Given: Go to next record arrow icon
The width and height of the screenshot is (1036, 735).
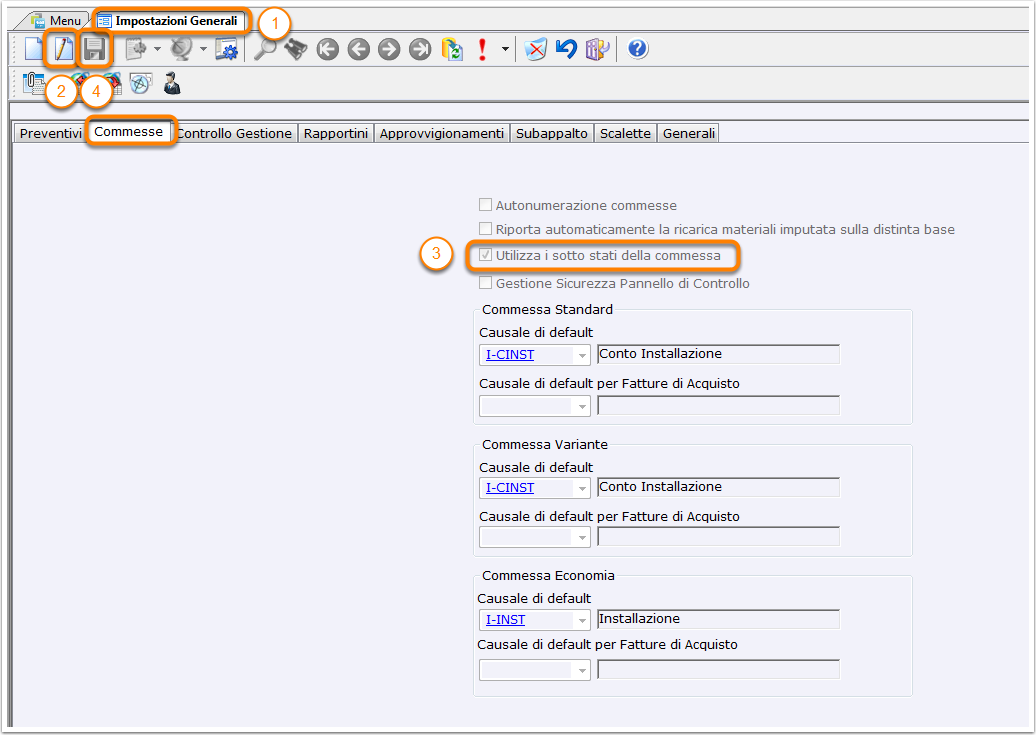Looking at the screenshot, I should [x=389, y=50].
